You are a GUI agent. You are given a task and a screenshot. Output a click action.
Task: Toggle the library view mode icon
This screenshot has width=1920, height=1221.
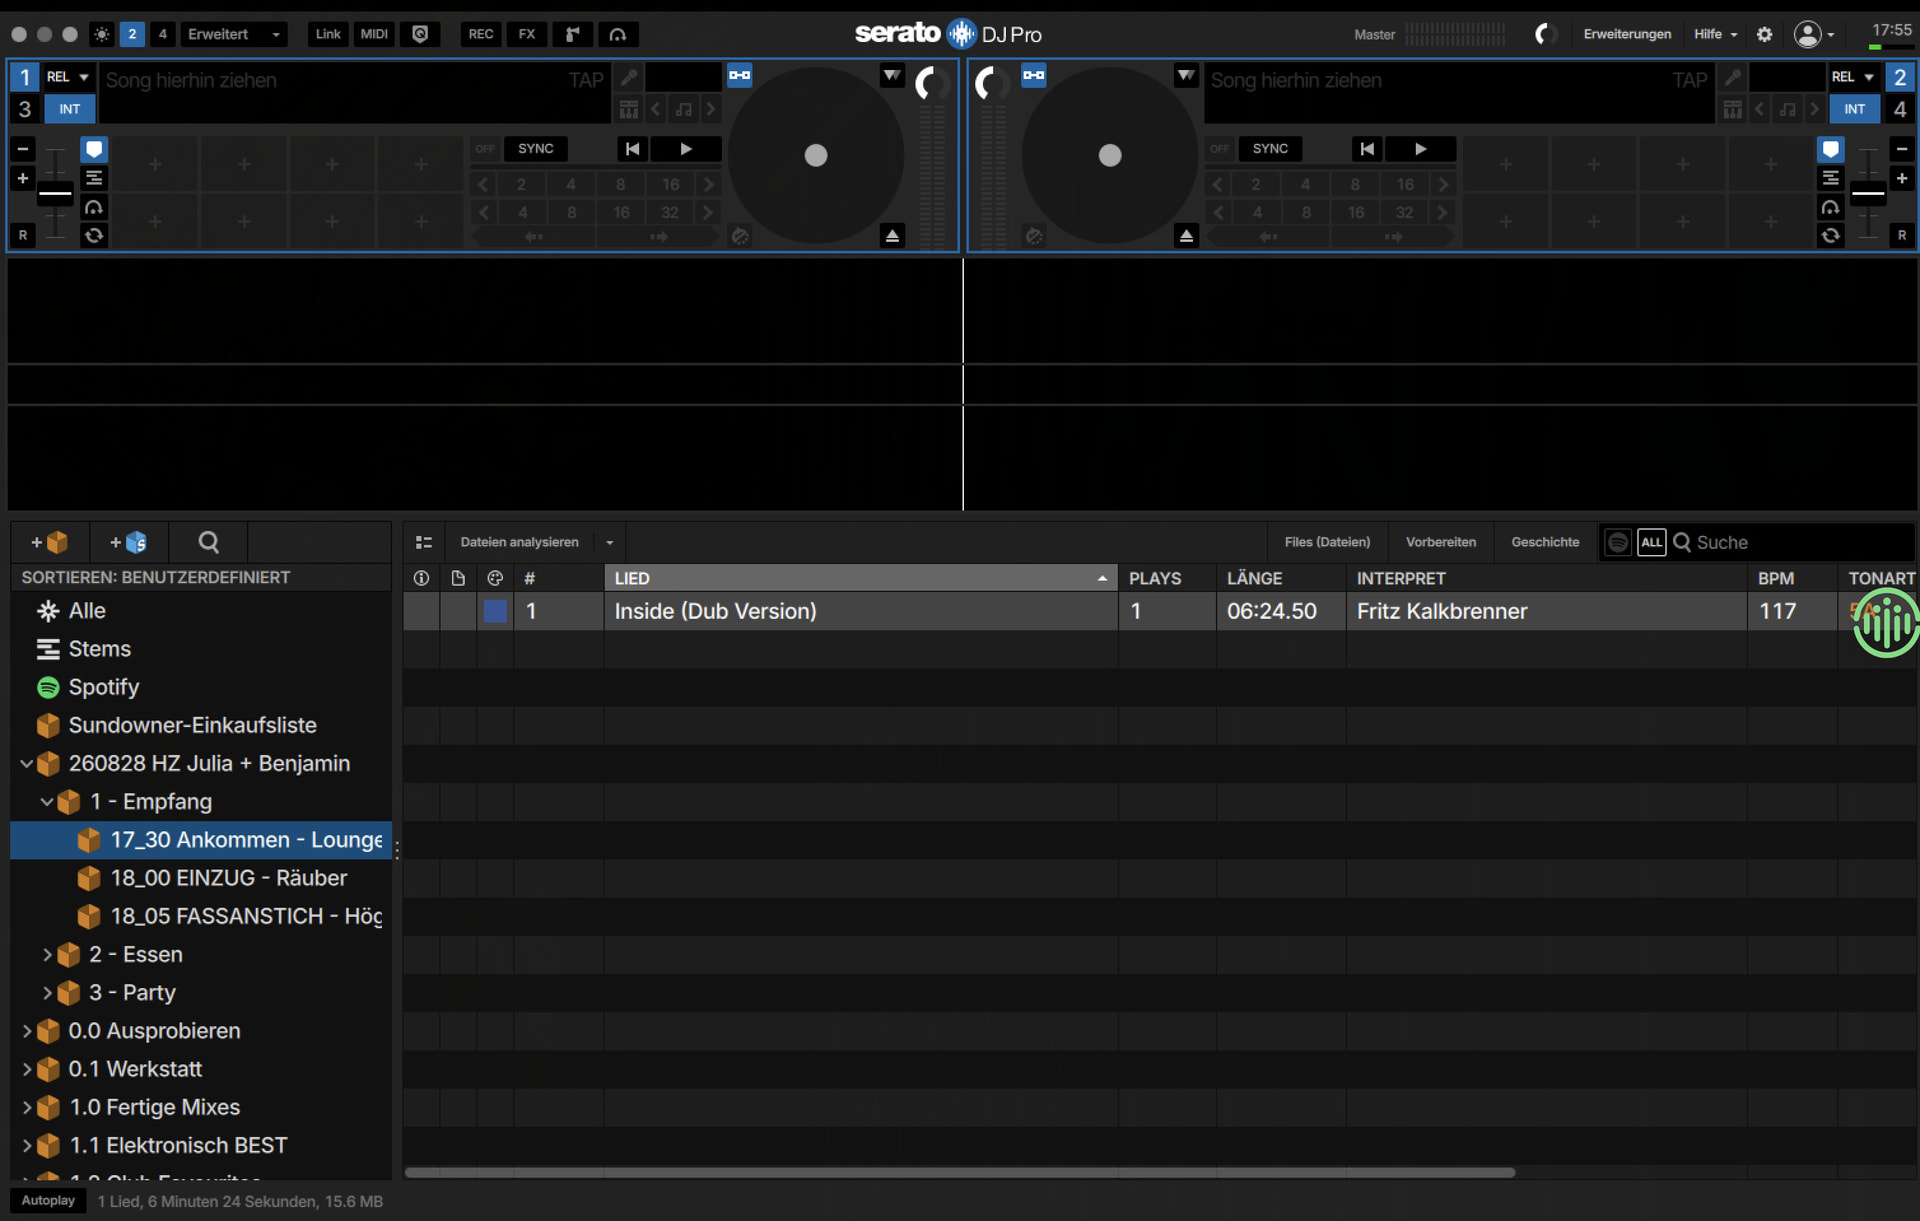pyautogui.click(x=424, y=542)
